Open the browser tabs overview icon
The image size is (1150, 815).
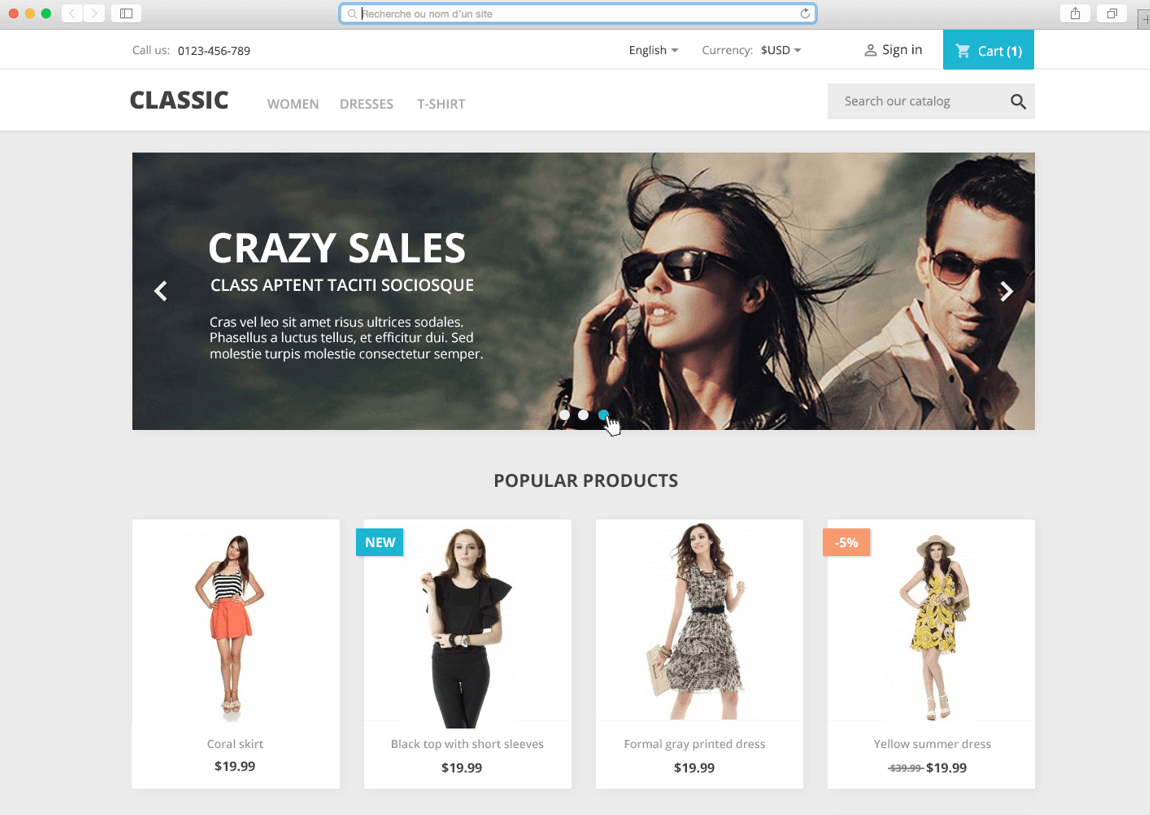(1111, 14)
